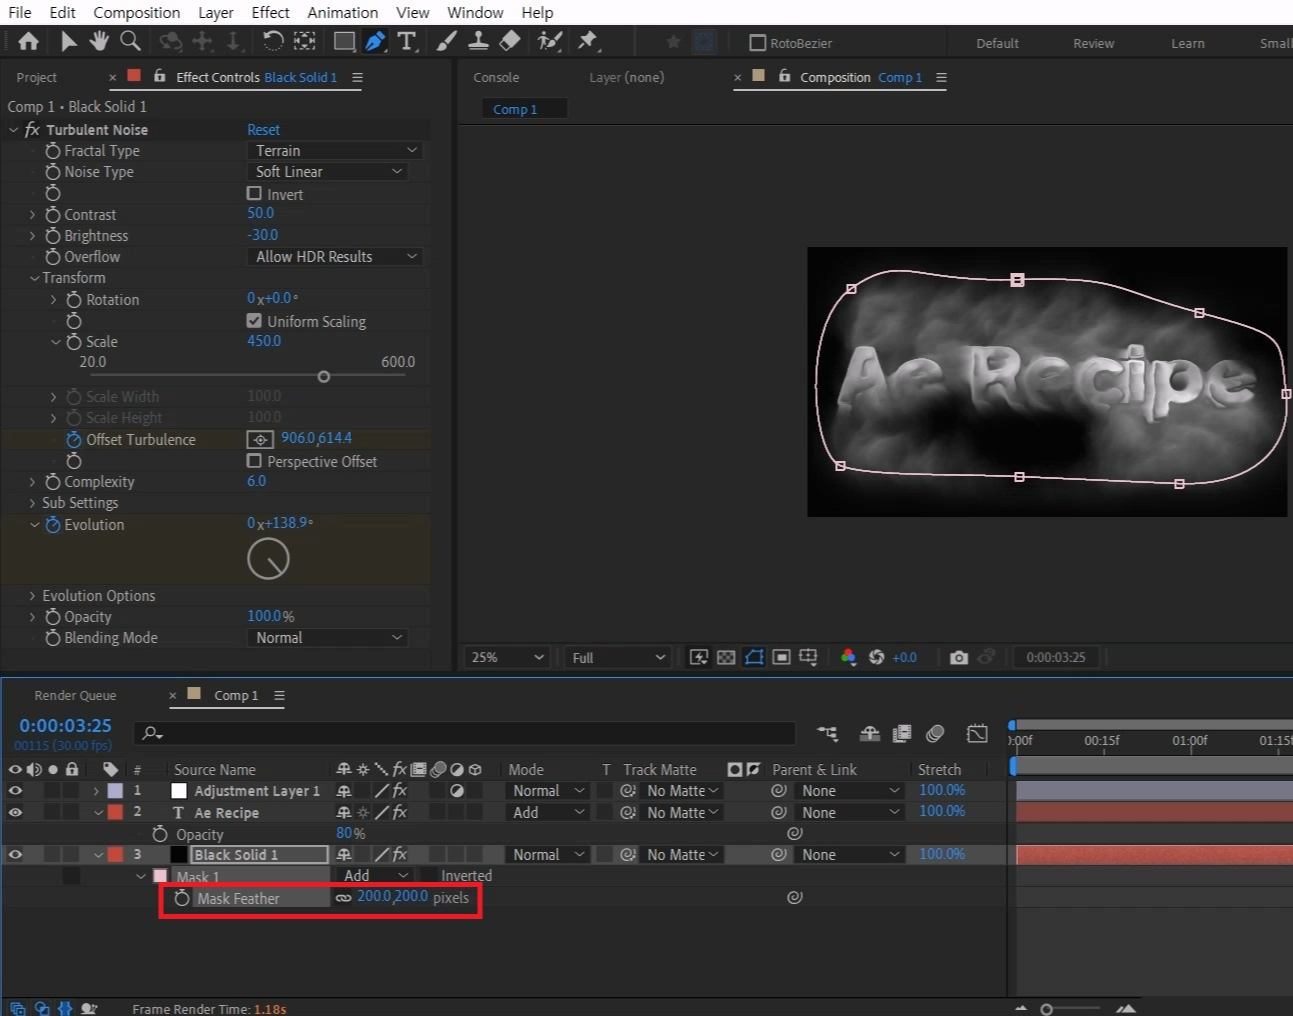Click the Evolution angle dial

tap(268, 559)
